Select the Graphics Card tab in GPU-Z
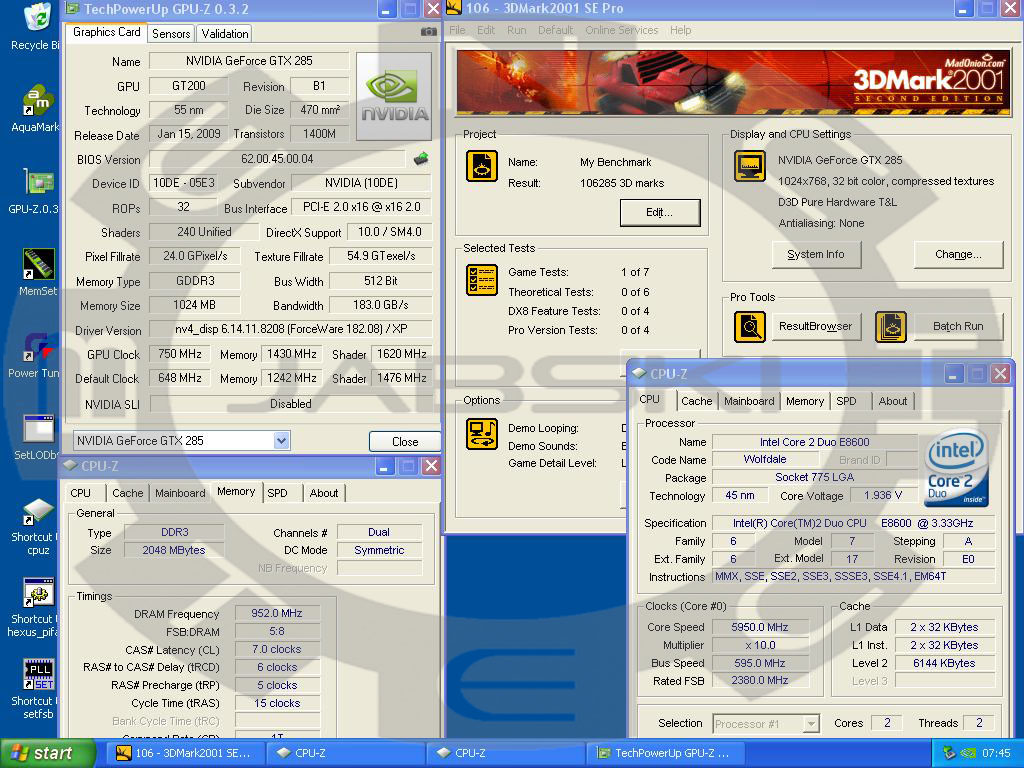1024x768 pixels. click(x=106, y=32)
